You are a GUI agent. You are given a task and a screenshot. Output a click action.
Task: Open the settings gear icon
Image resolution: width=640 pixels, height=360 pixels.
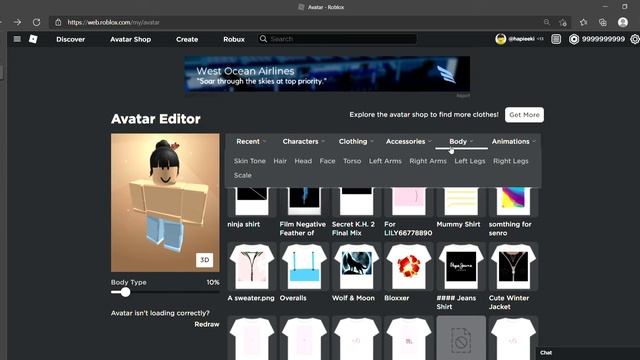click(x=635, y=39)
